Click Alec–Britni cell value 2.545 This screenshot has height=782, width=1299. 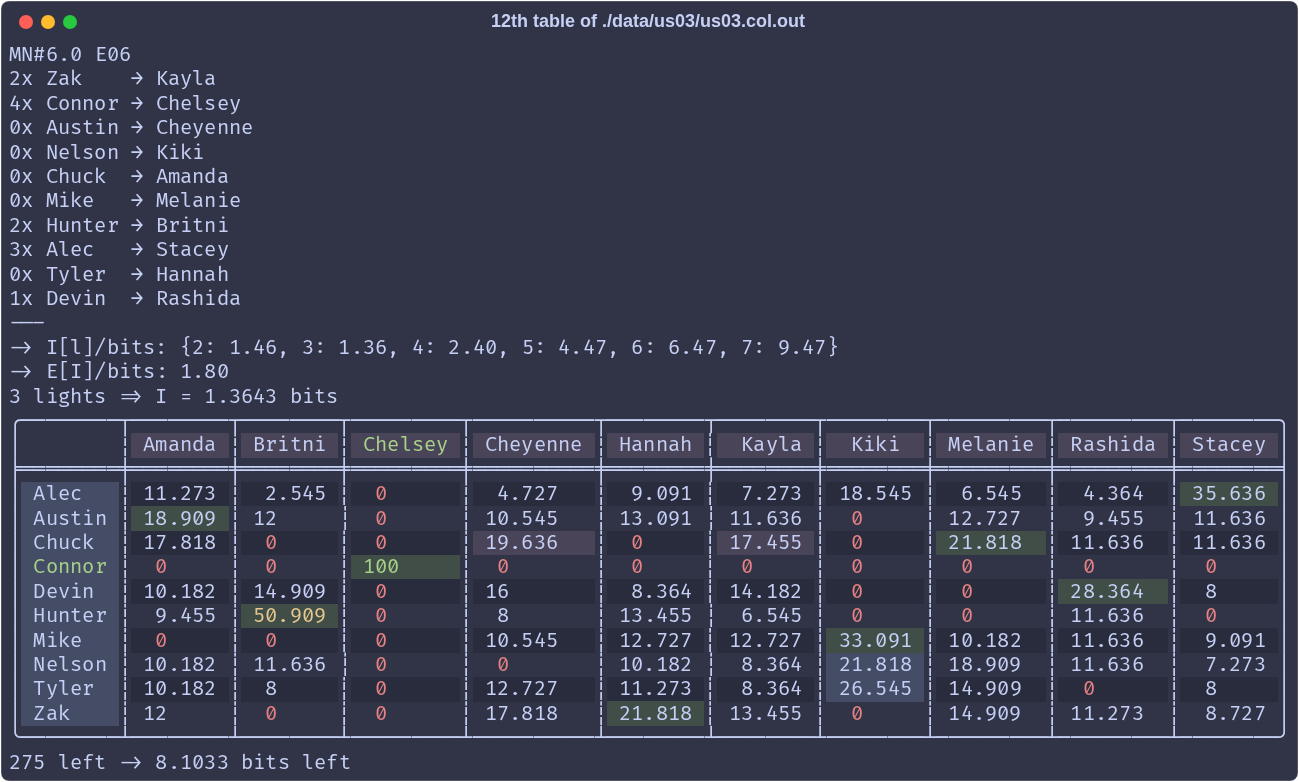(290, 494)
